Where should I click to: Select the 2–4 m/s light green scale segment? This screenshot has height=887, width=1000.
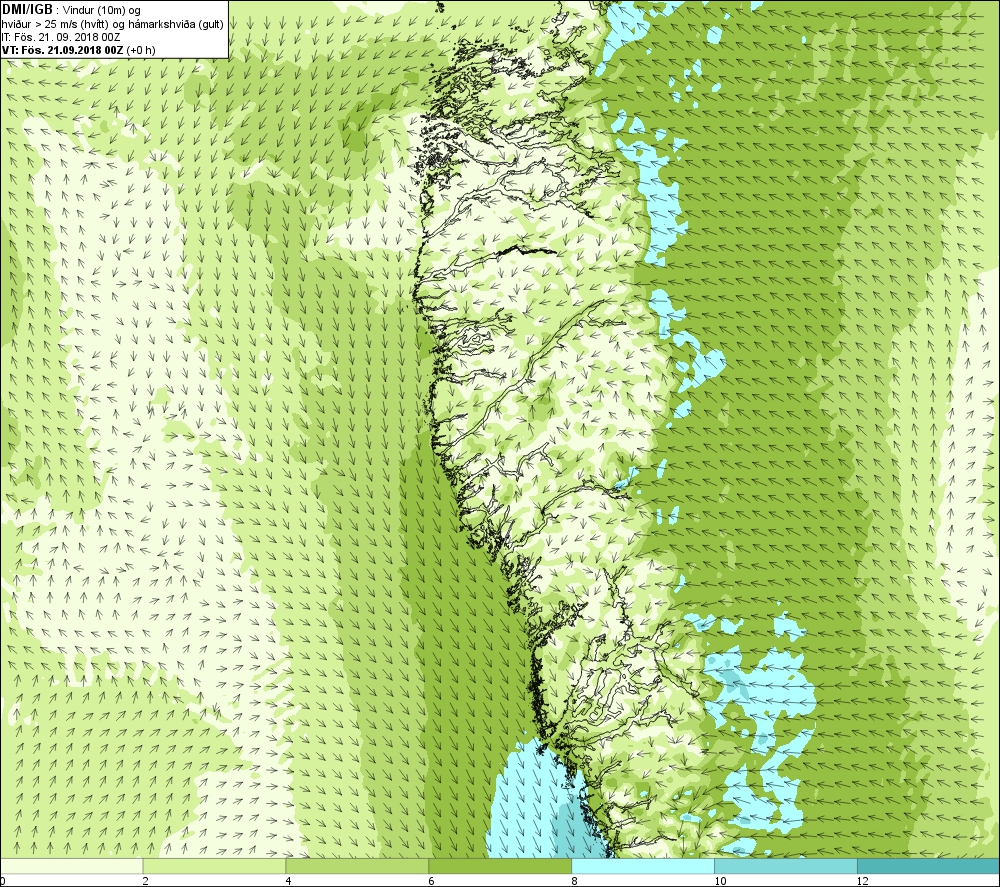coord(214,866)
